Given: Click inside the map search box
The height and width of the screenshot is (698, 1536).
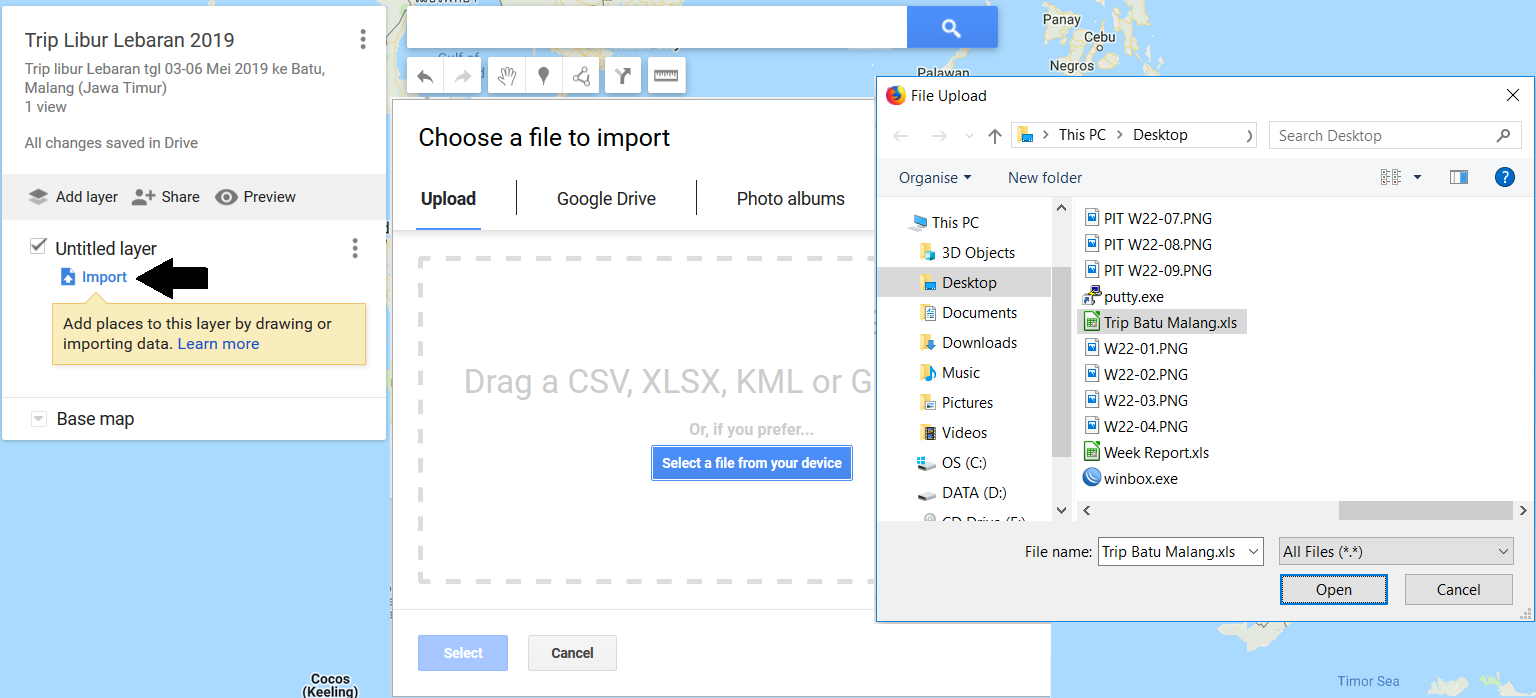Looking at the screenshot, I should (656, 28).
